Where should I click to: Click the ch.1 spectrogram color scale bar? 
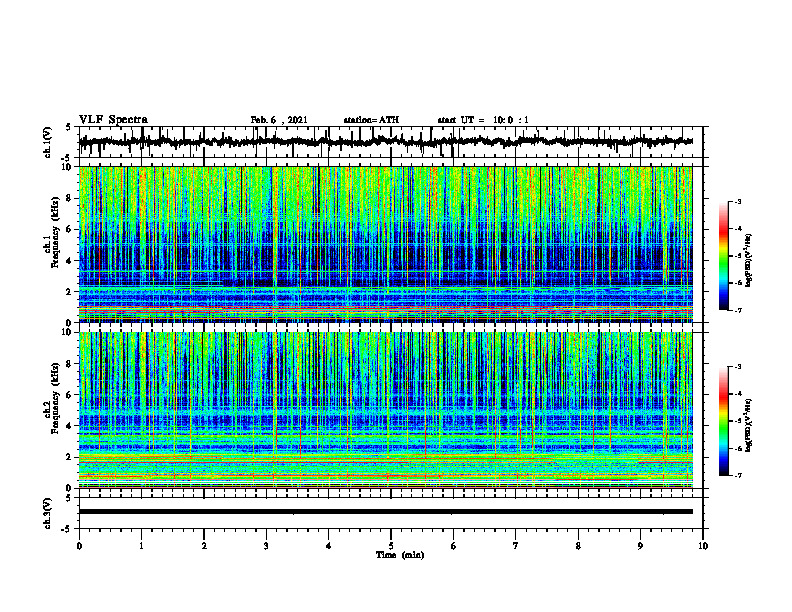coord(724,256)
